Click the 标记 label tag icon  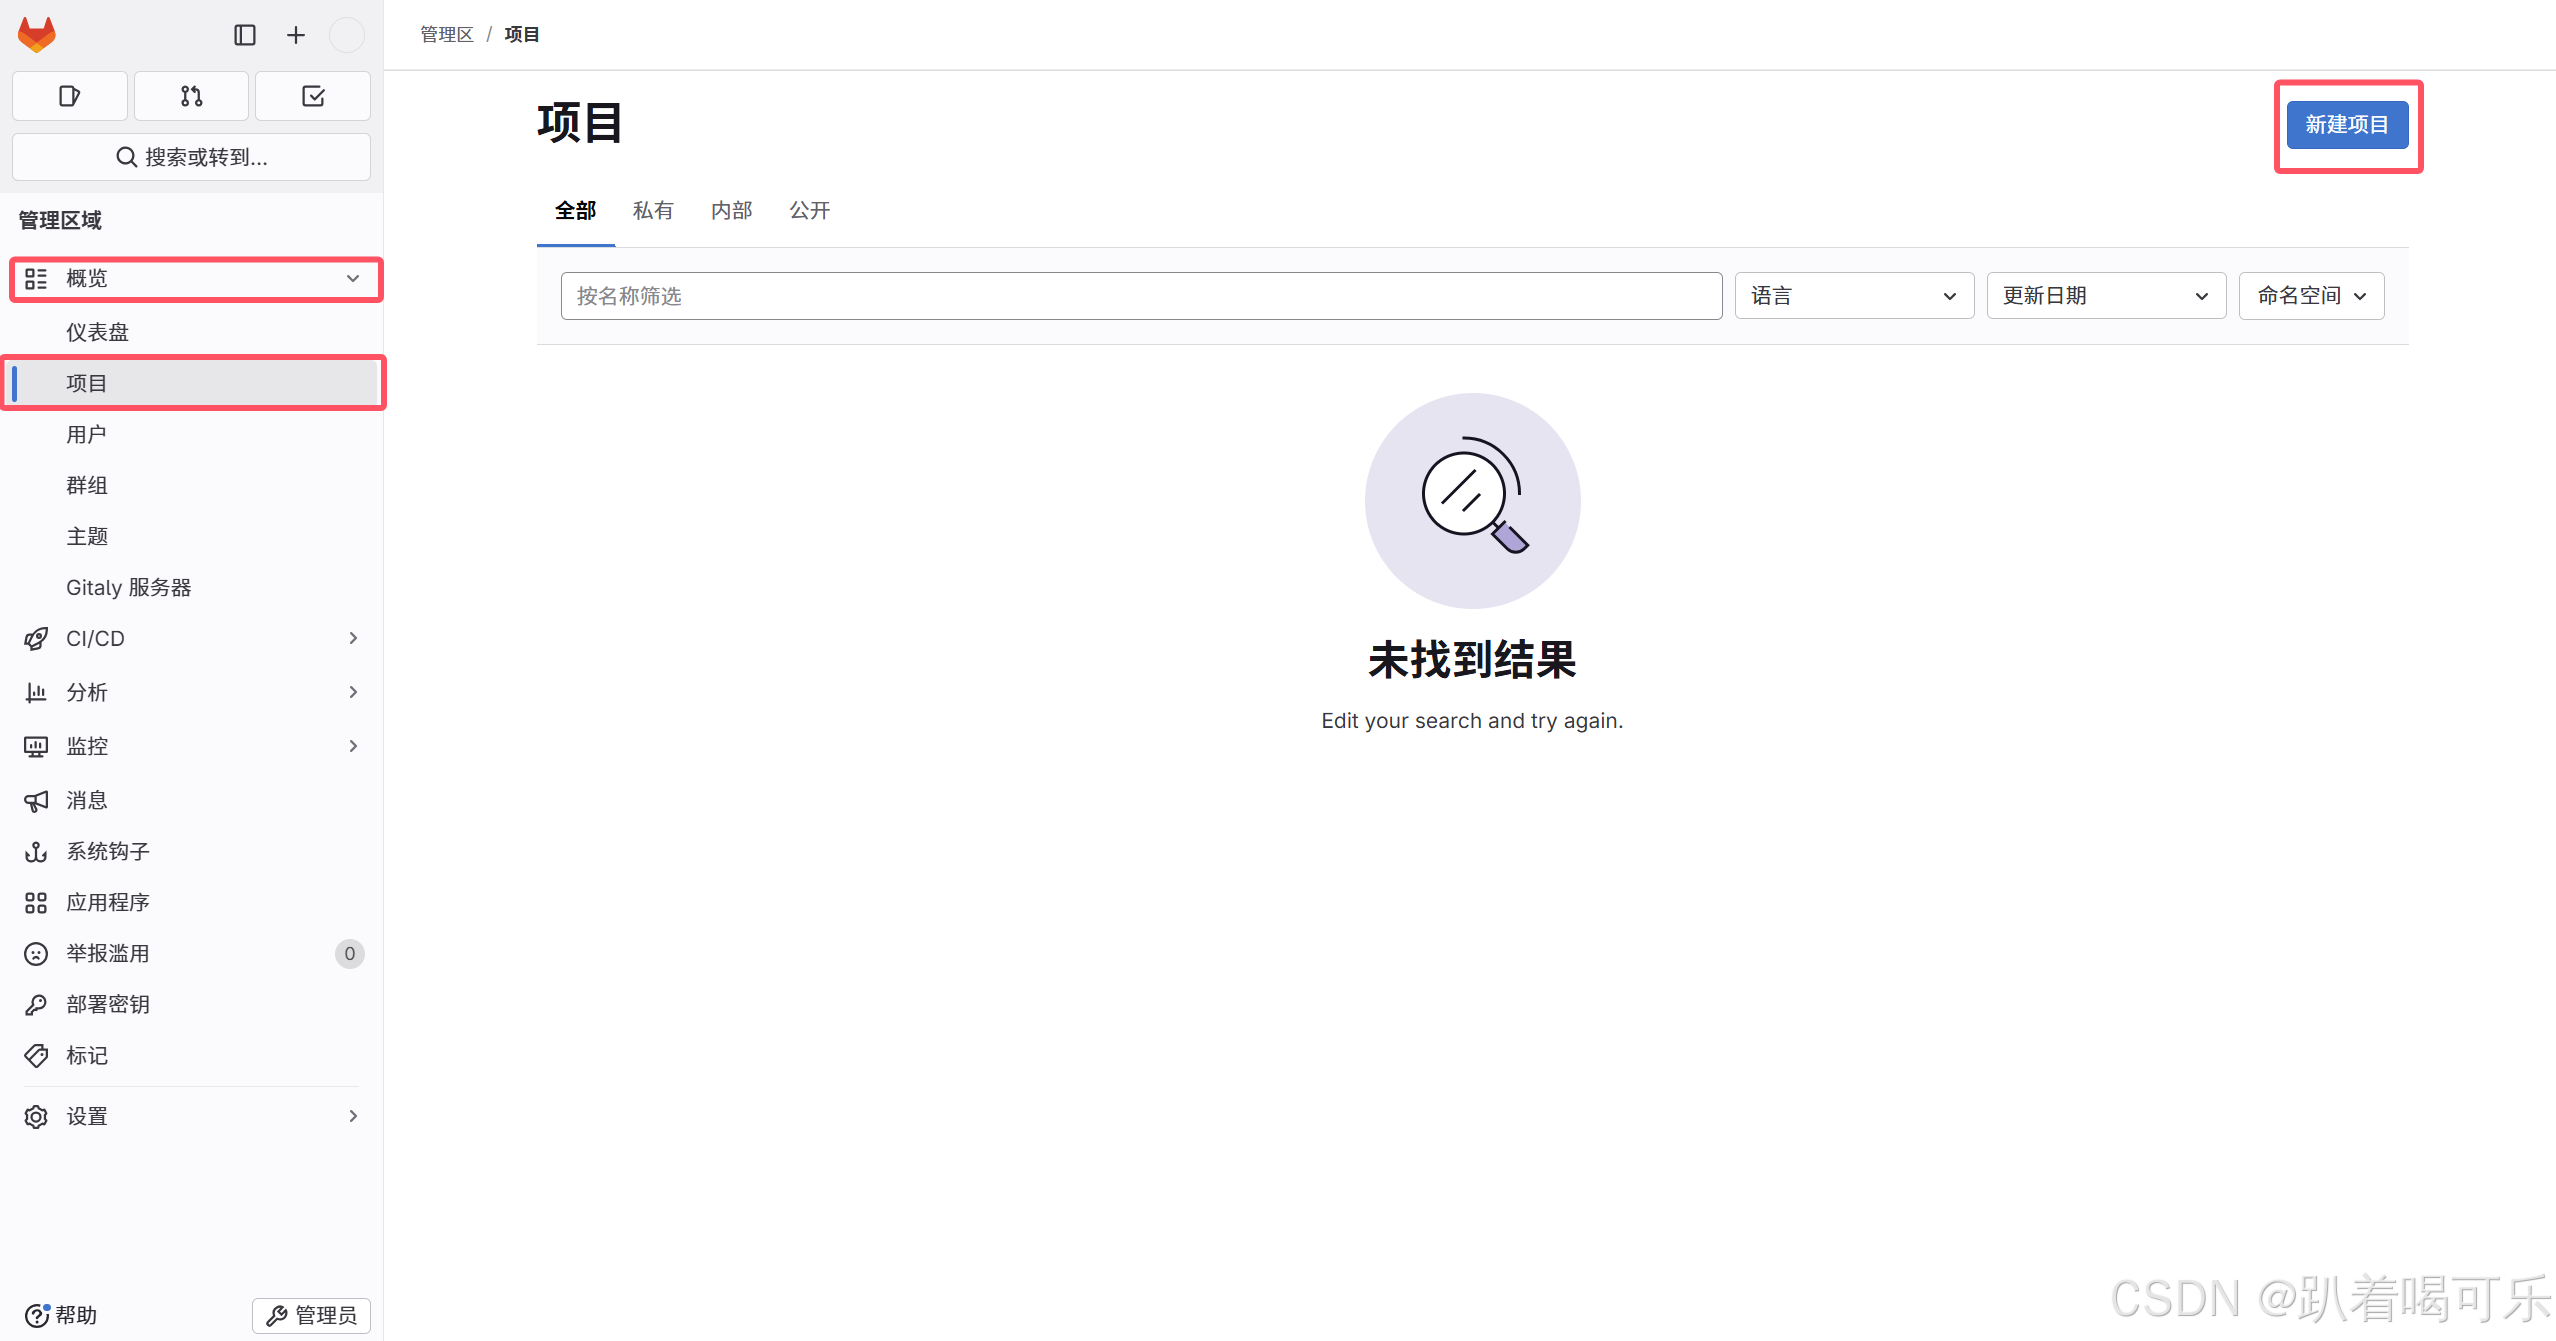pos(36,1055)
